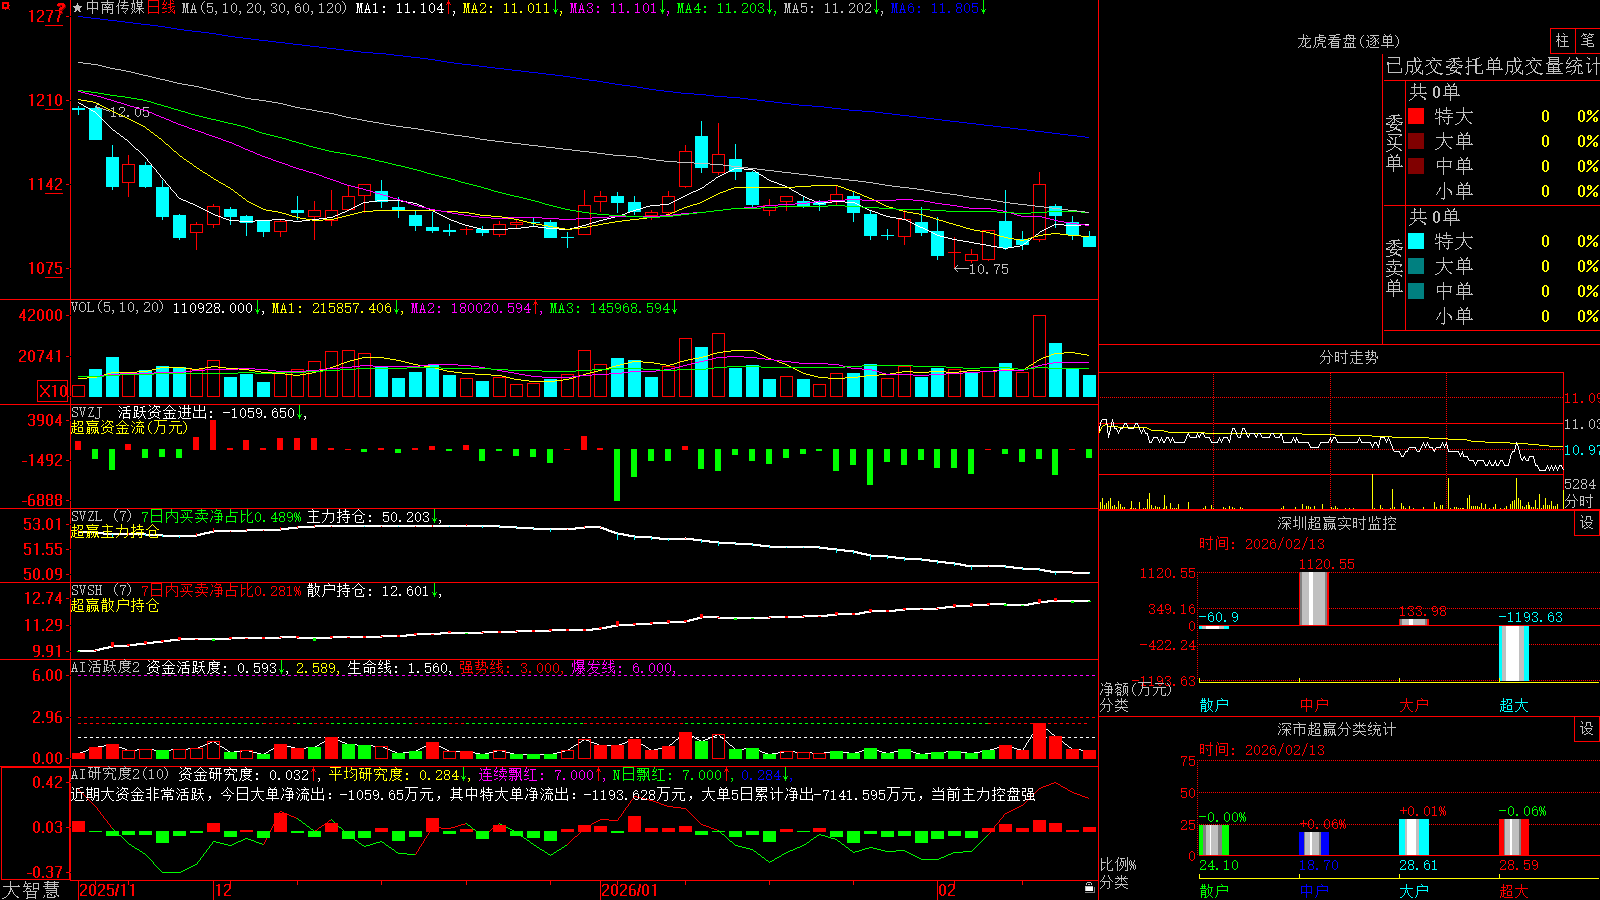Open the VOL(5,10,20) indicator parameters
The width and height of the screenshot is (1600, 900).
(117, 308)
